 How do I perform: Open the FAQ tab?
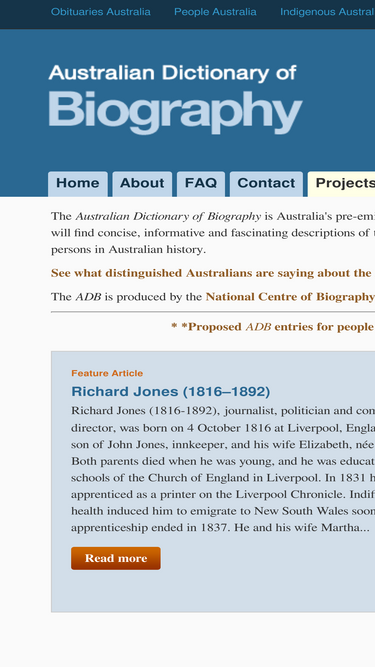click(x=201, y=184)
